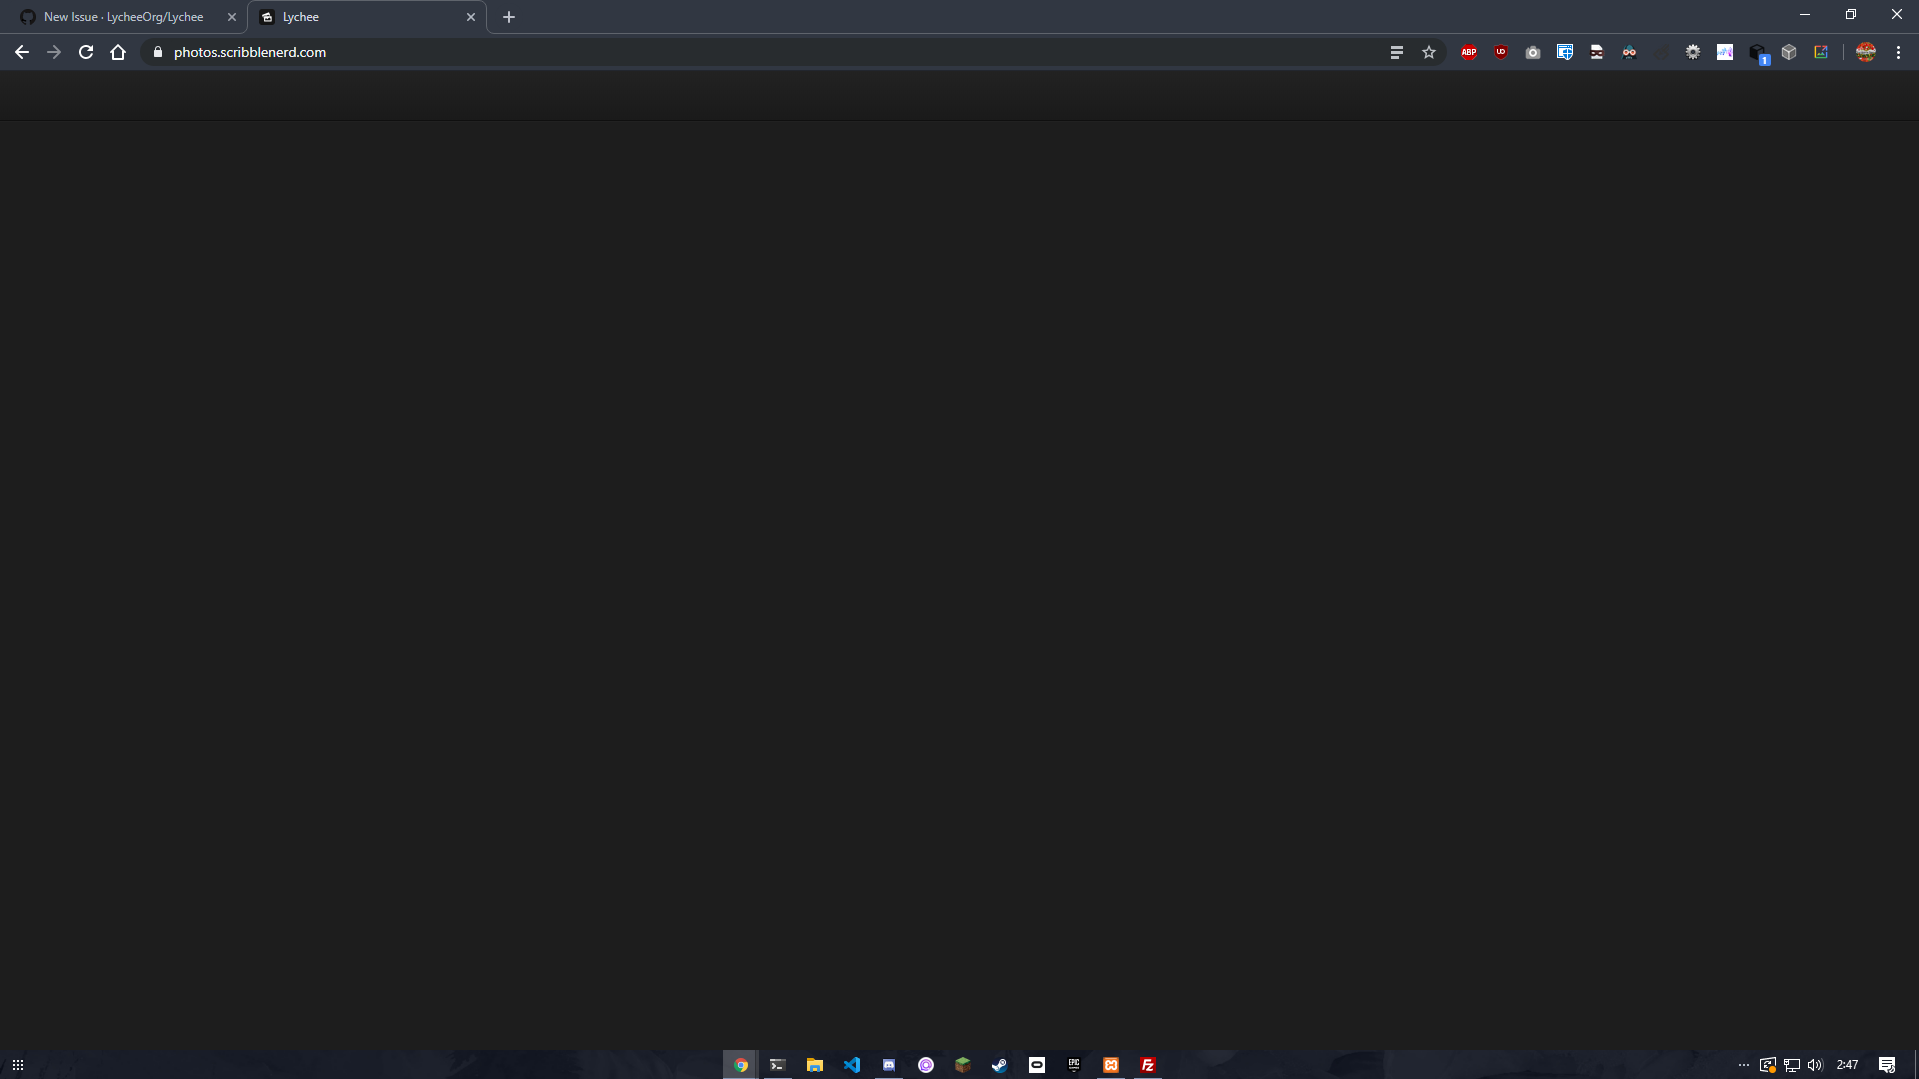Screen dimensions: 1919x1079
Task: Switch to the New Issue LycheeOrg tab
Action: pos(120,16)
